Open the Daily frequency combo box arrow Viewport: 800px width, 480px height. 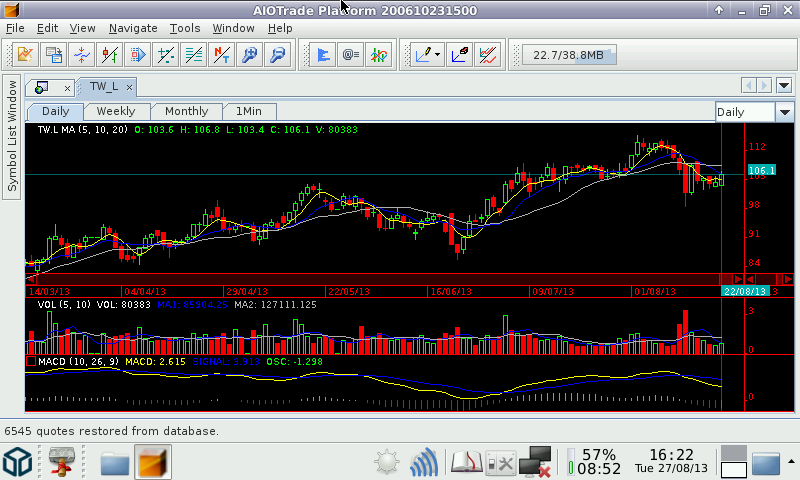[785, 112]
